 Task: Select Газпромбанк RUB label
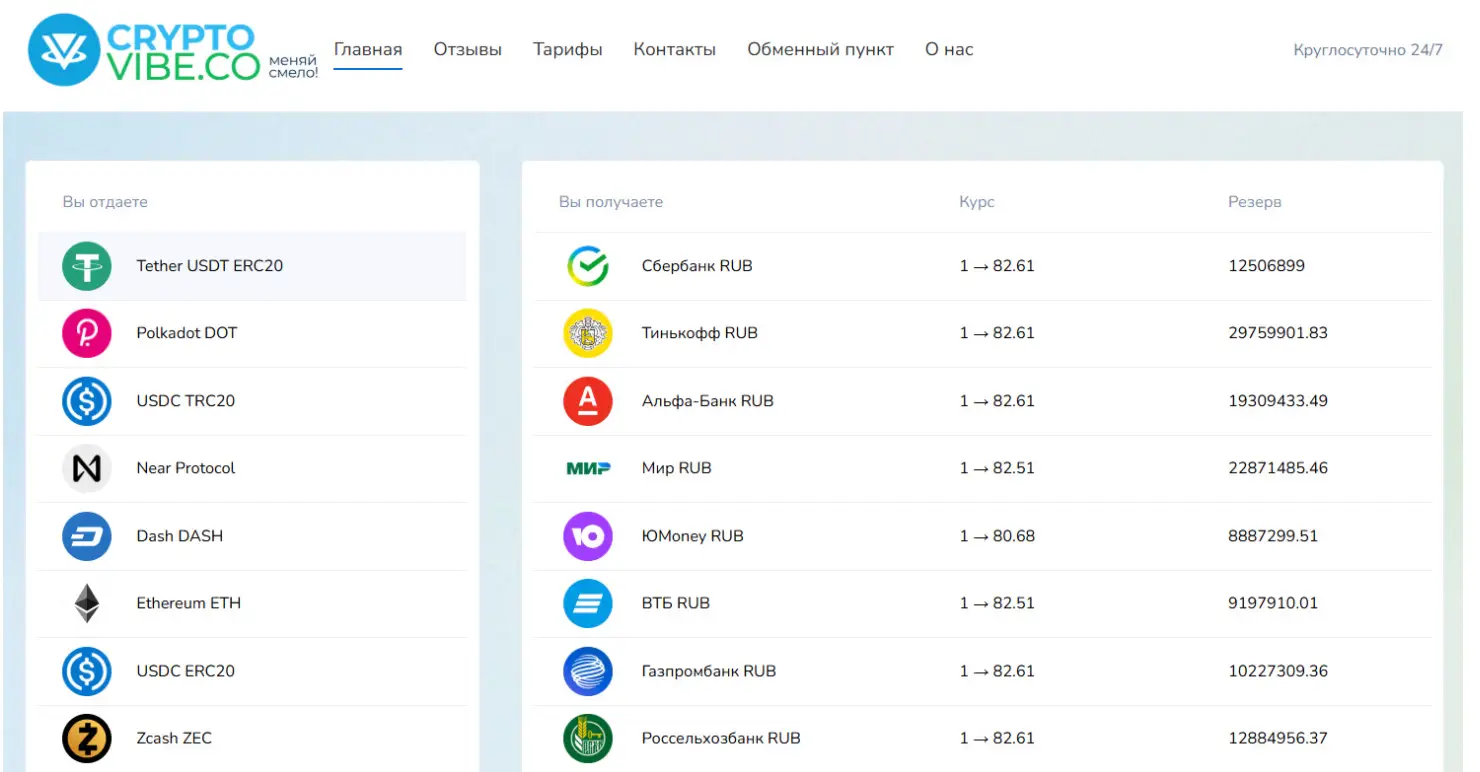click(x=709, y=671)
